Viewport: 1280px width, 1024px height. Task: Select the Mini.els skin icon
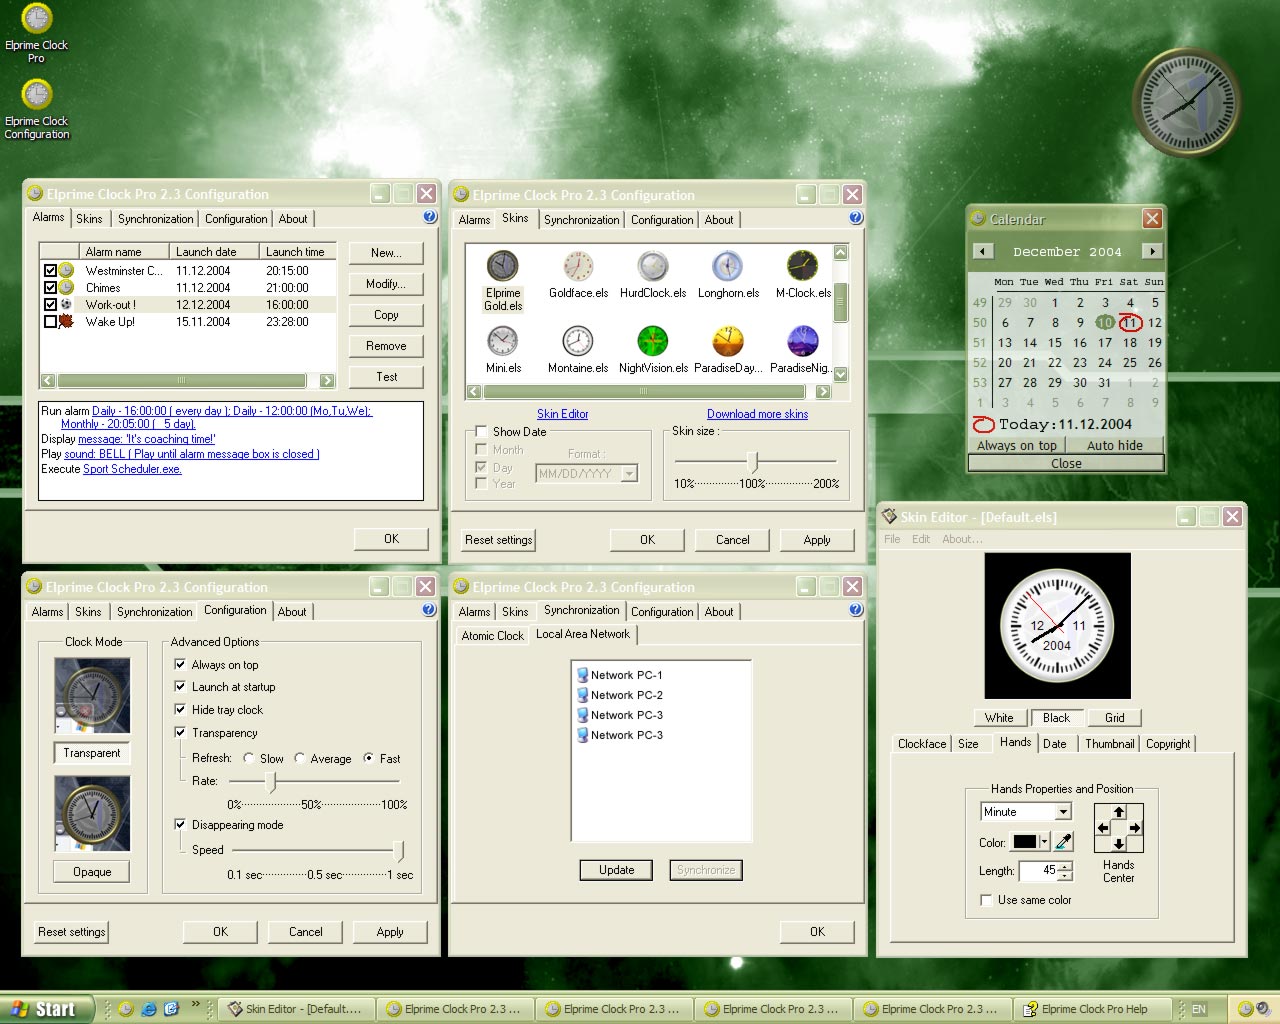pyautogui.click(x=502, y=341)
